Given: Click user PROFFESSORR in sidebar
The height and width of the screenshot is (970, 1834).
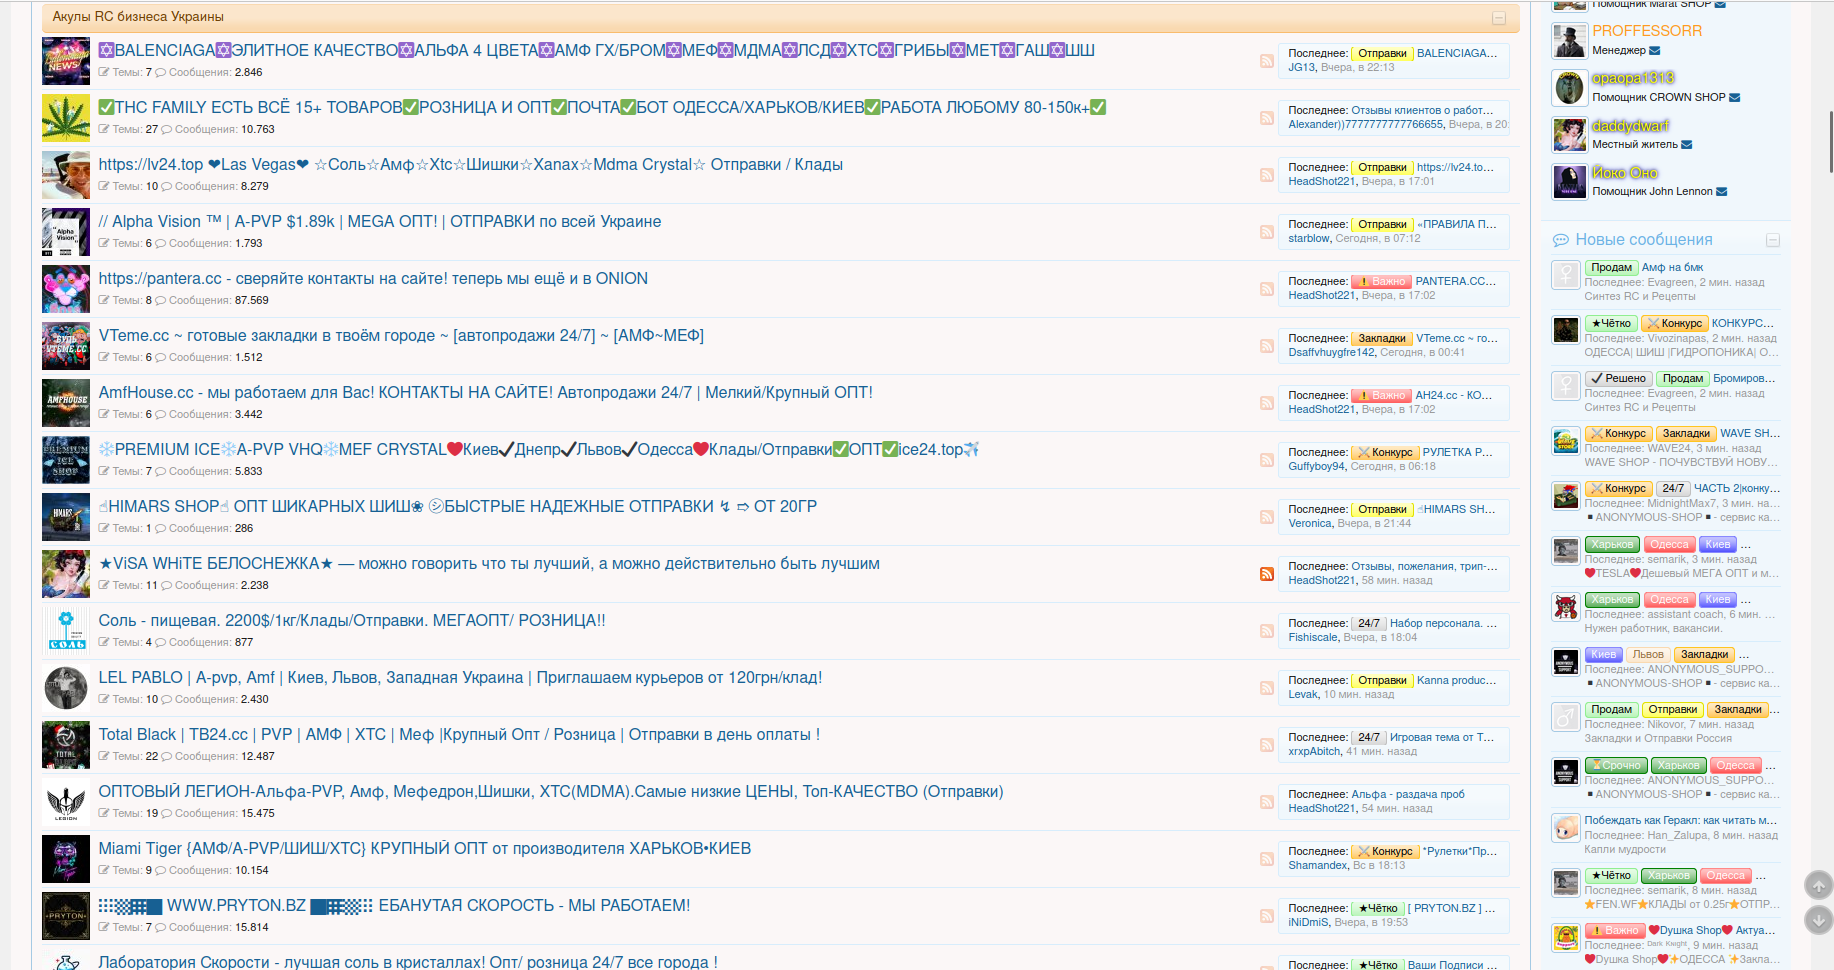Looking at the screenshot, I should [x=1647, y=31].
